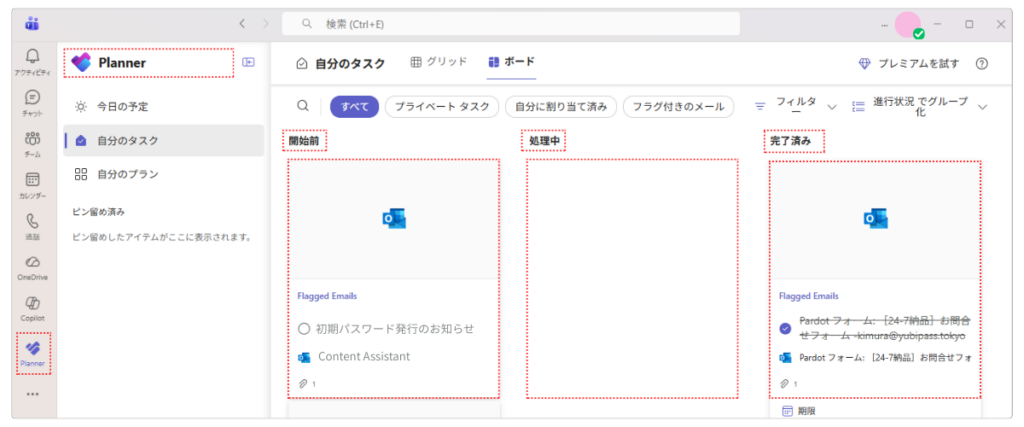Screen dimensions: 1024x427
Task: Open Teams (チーム) in the sidebar
Action: tap(33, 144)
